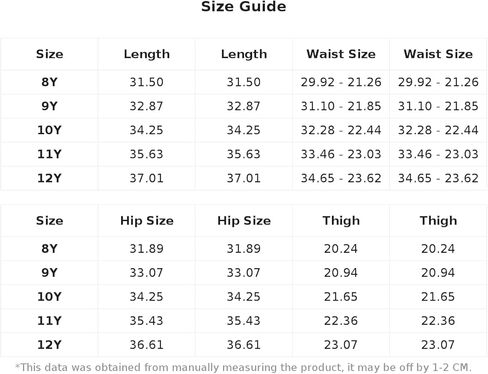Click the Size Guide title
The width and height of the screenshot is (488, 374).
pyautogui.click(x=244, y=7)
